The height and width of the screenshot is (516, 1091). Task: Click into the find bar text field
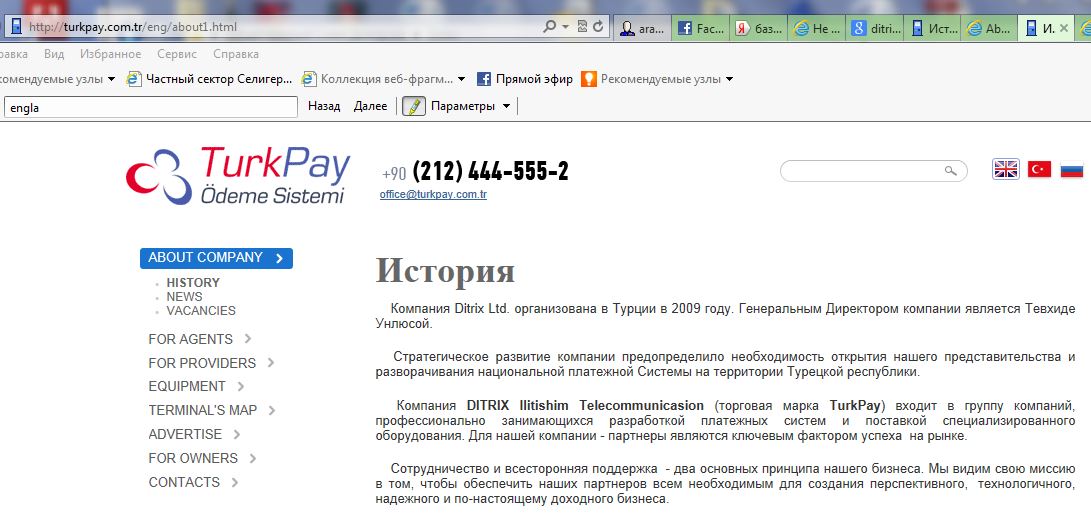pyautogui.click(x=151, y=108)
